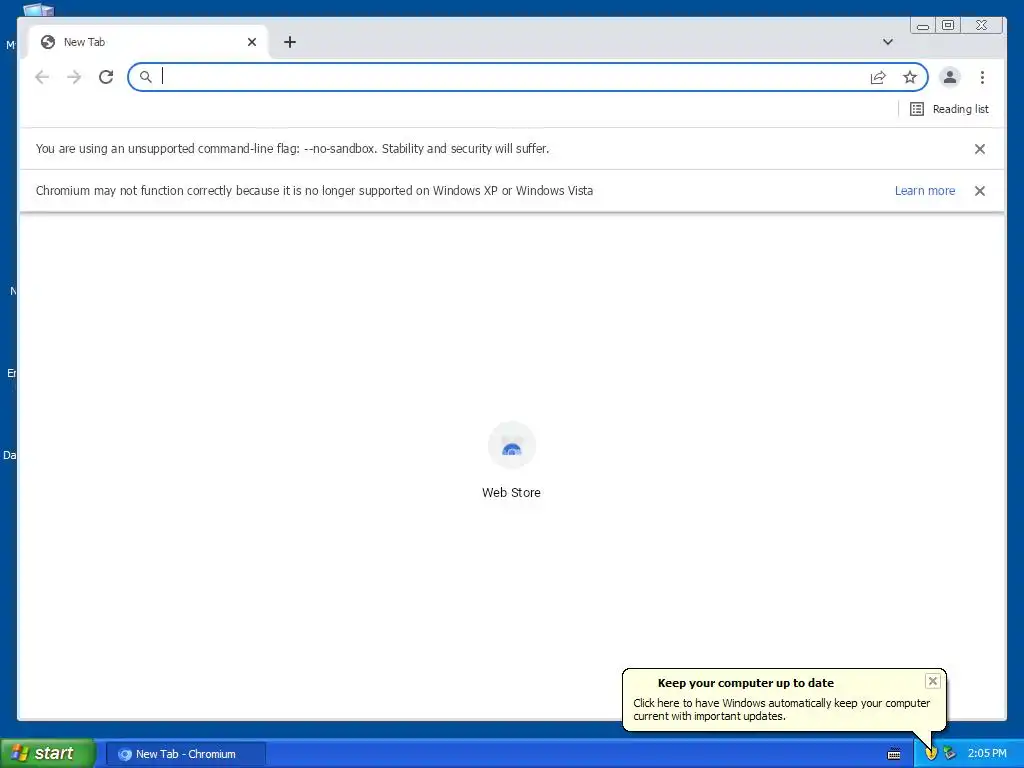Bookmark this tab with the star
Screen dimensions: 1024x768
[x=910, y=77]
